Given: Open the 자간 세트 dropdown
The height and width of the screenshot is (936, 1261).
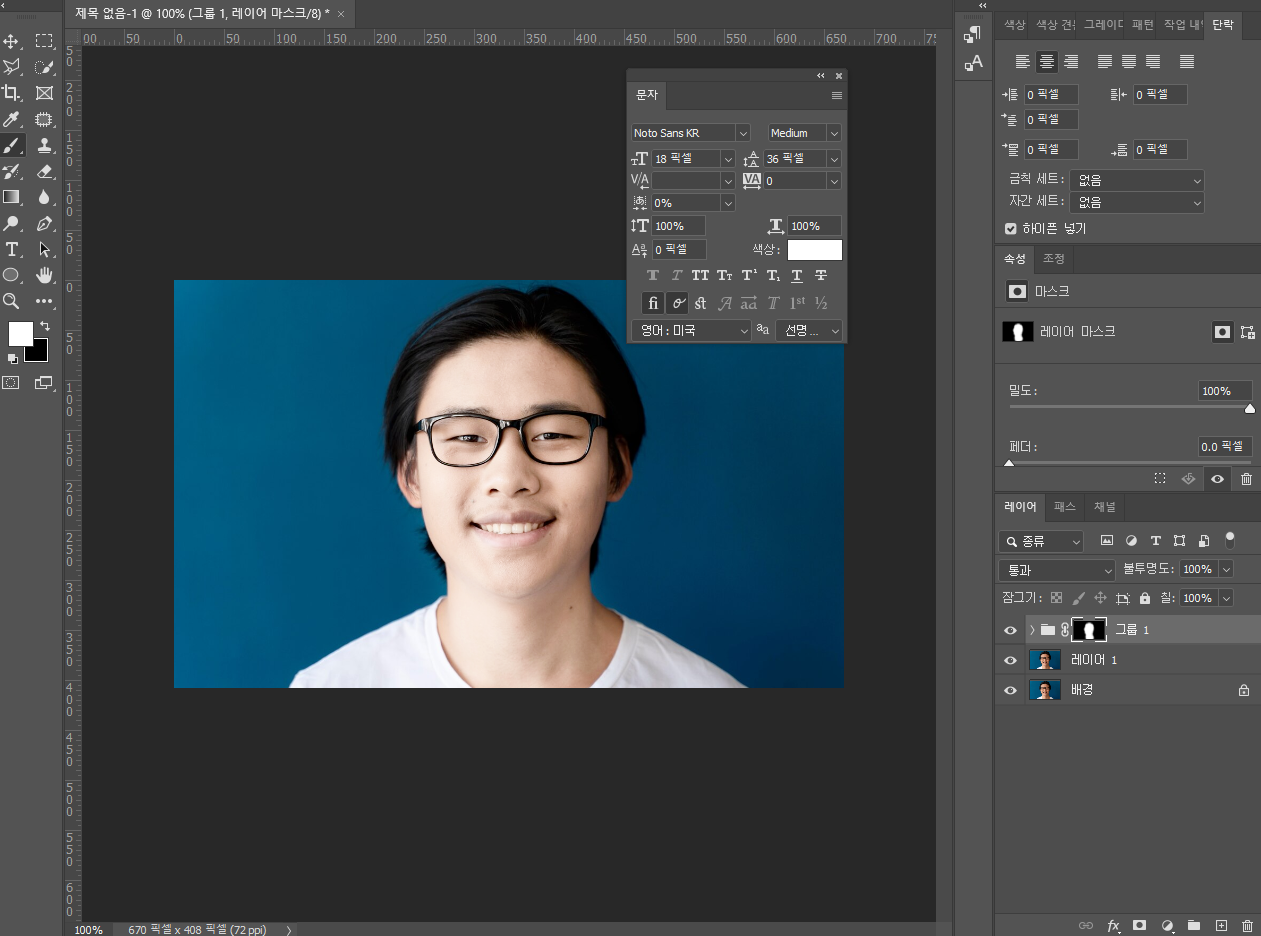Looking at the screenshot, I should coord(1136,202).
